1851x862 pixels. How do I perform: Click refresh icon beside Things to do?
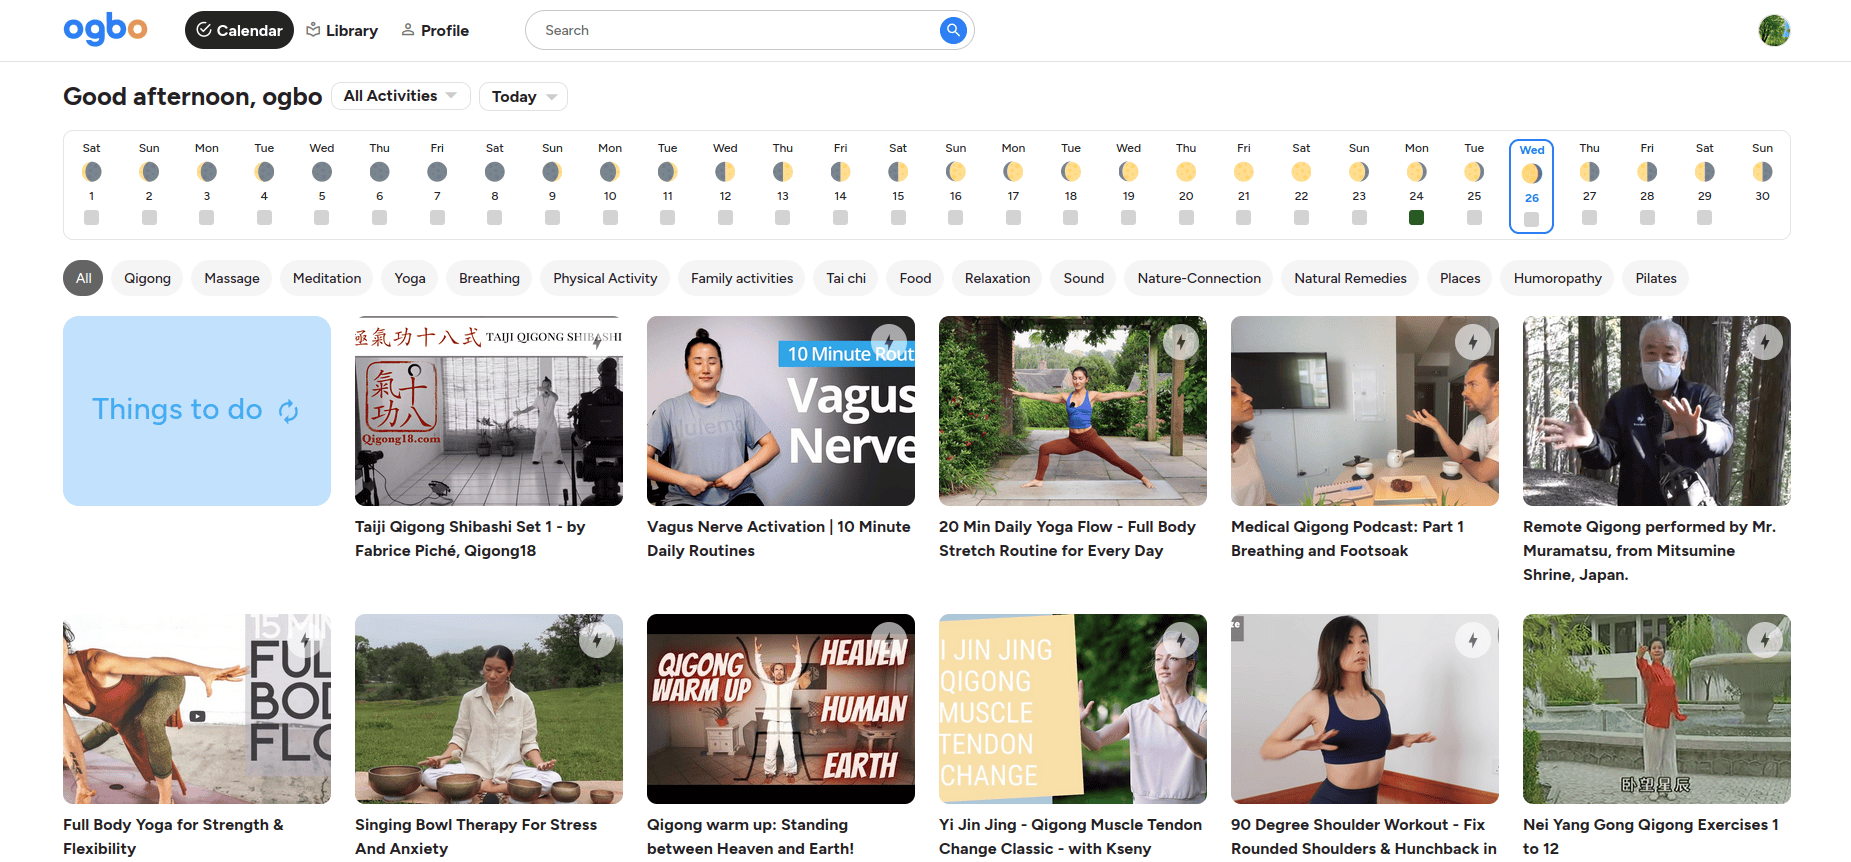coord(289,411)
